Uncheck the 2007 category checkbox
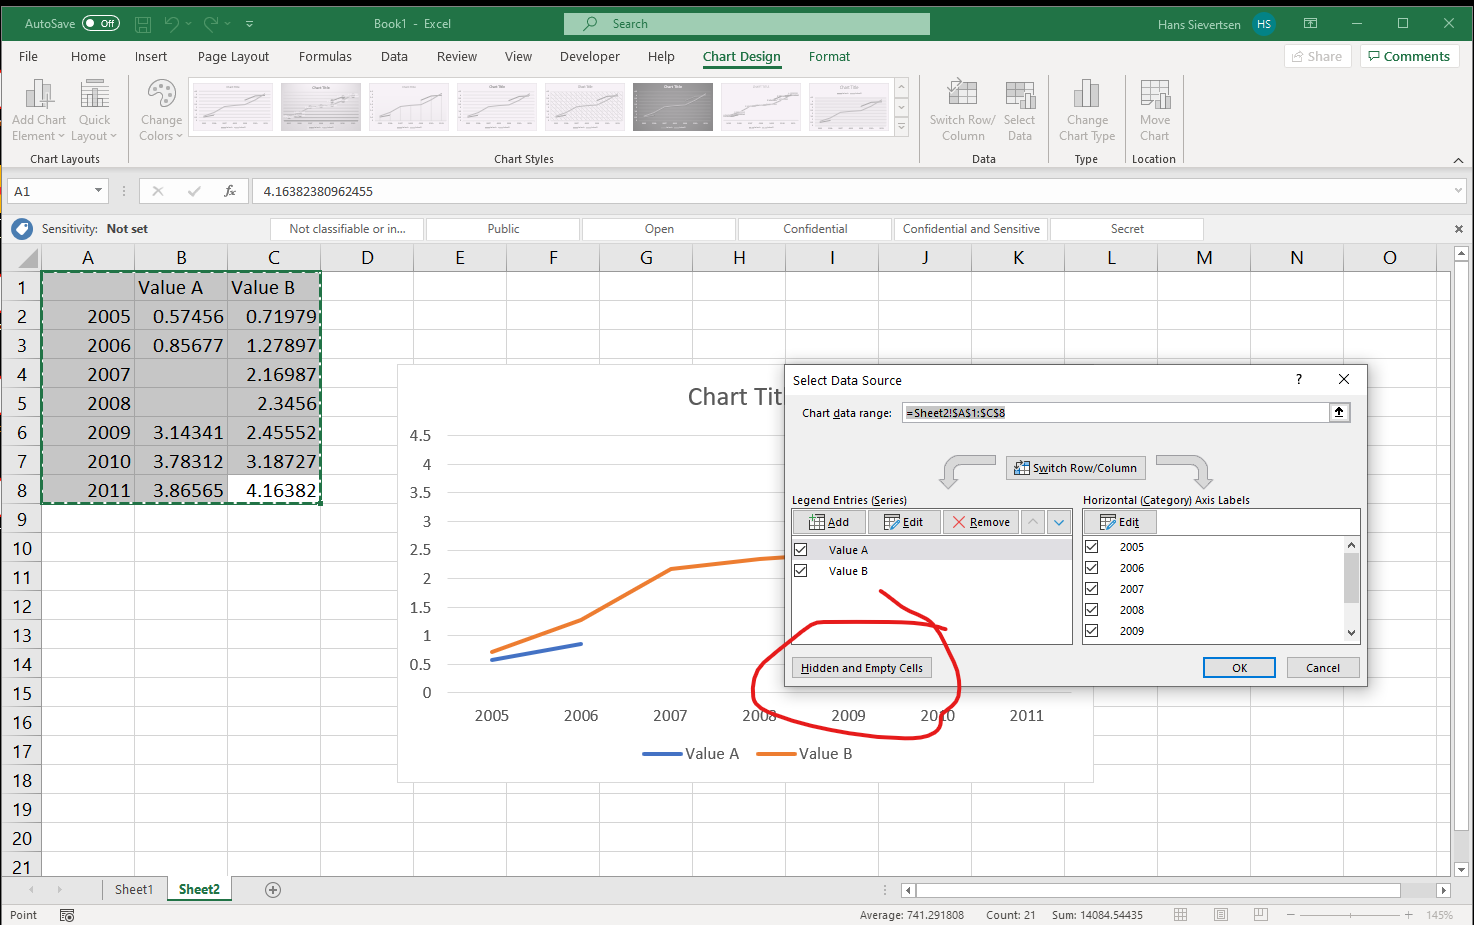The image size is (1474, 925). tap(1092, 588)
